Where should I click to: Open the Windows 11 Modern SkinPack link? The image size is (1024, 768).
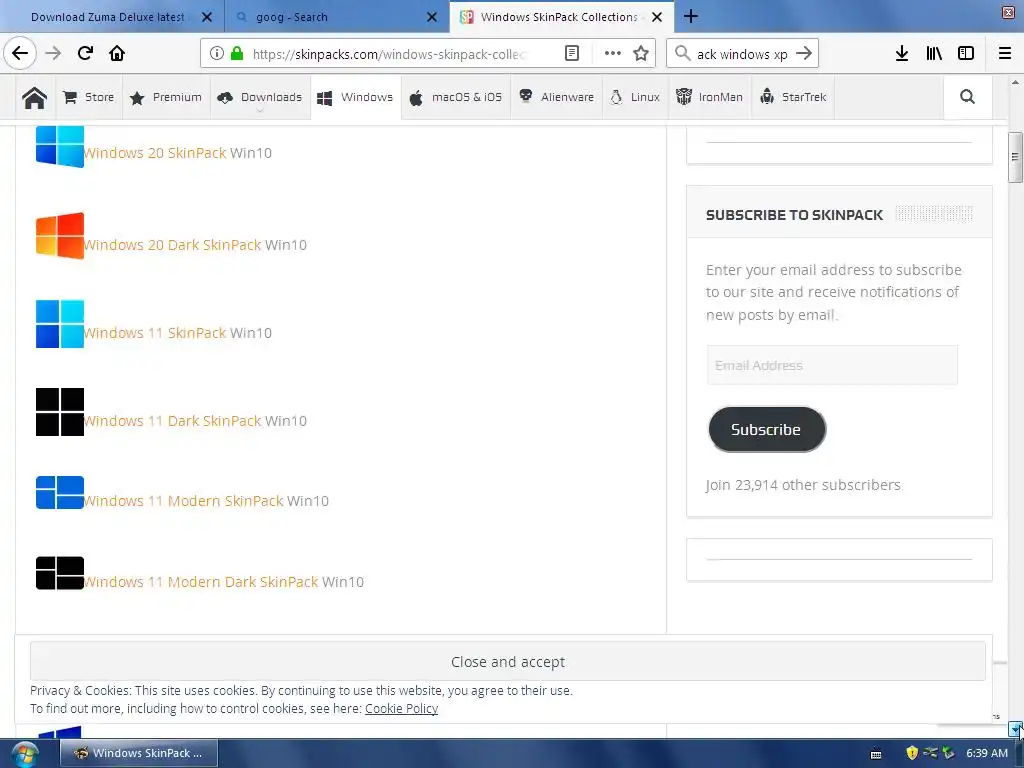tap(184, 501)
